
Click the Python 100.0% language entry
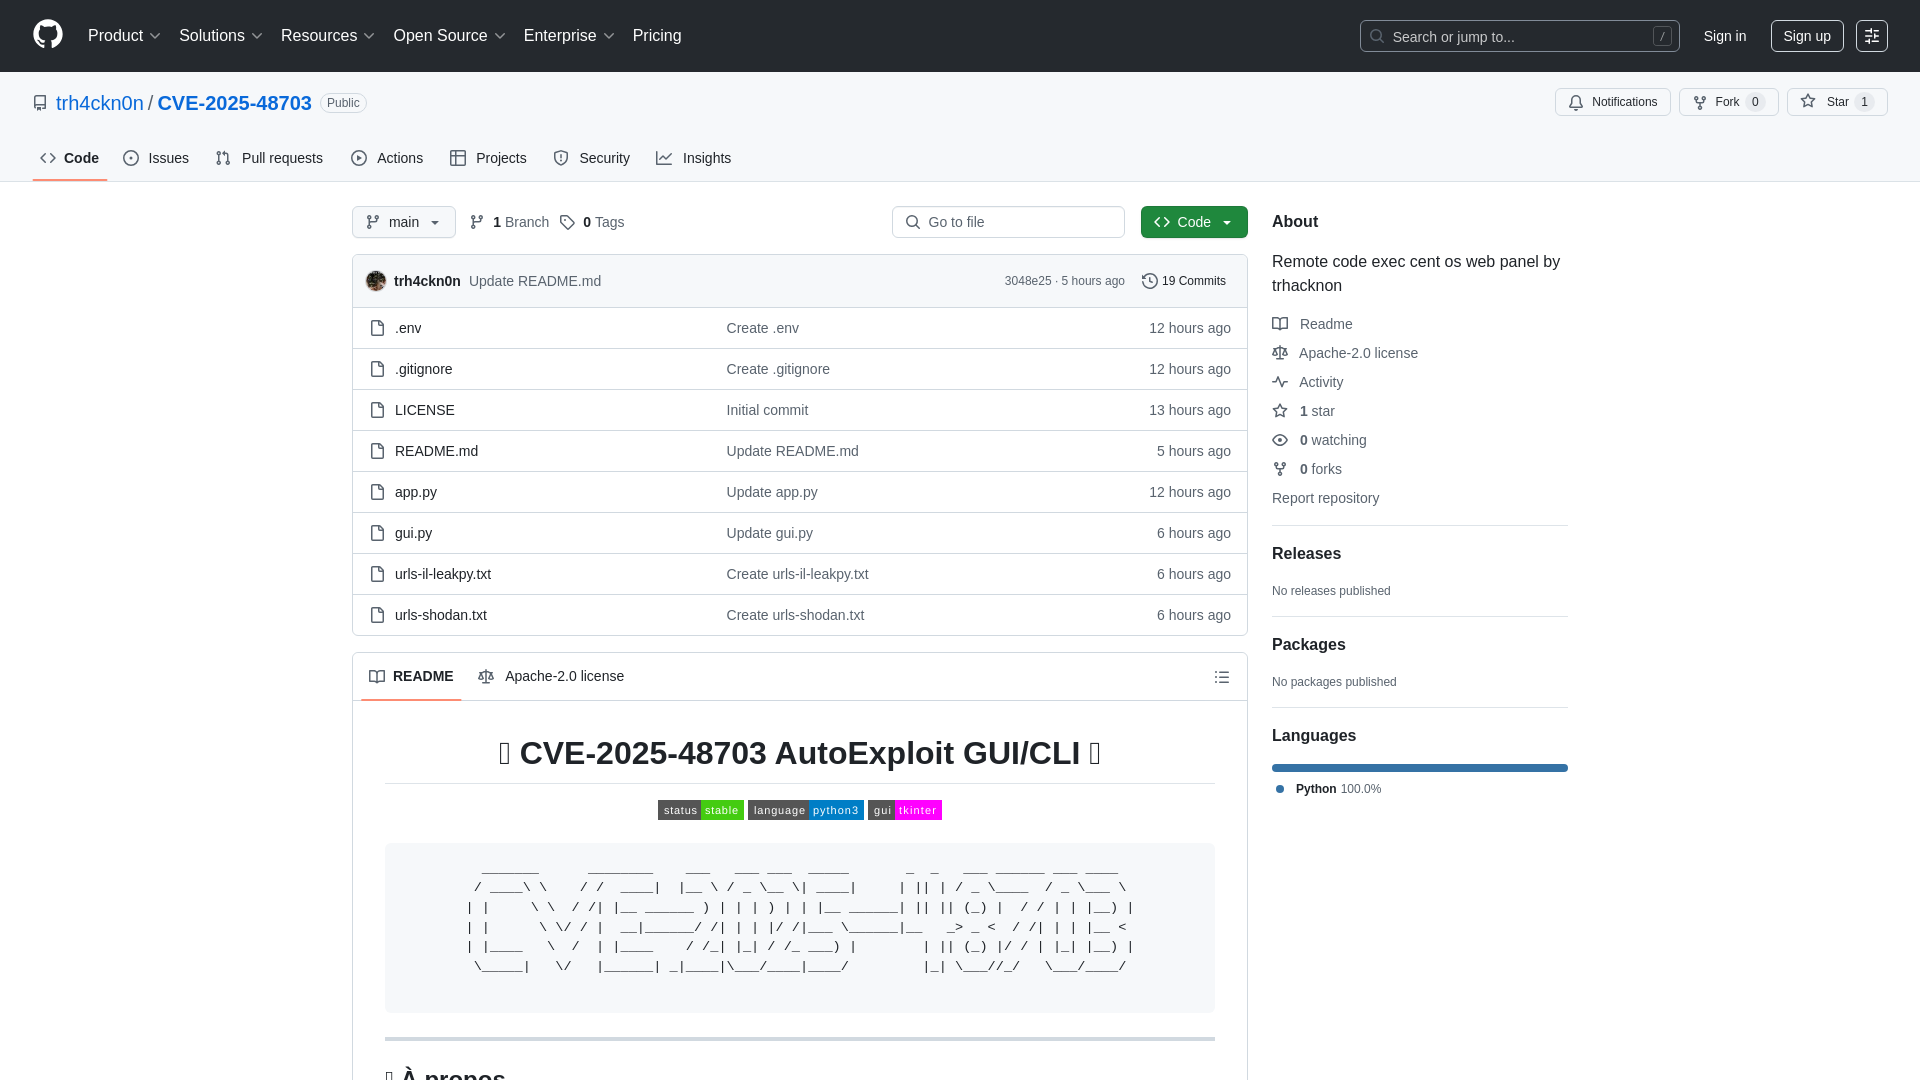pyautogui.click(x=1329, y=789)
